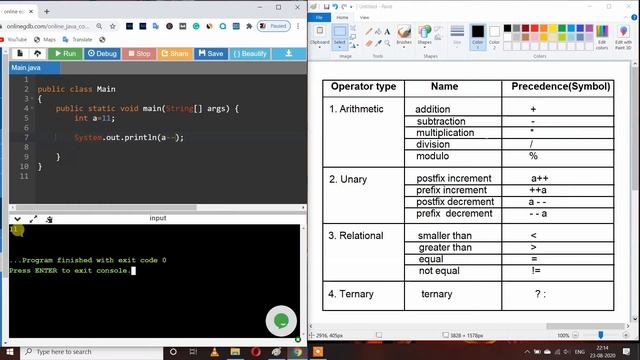Open the Brushes dropdown in Paint

pyautogui.click(x=404, y=36)
